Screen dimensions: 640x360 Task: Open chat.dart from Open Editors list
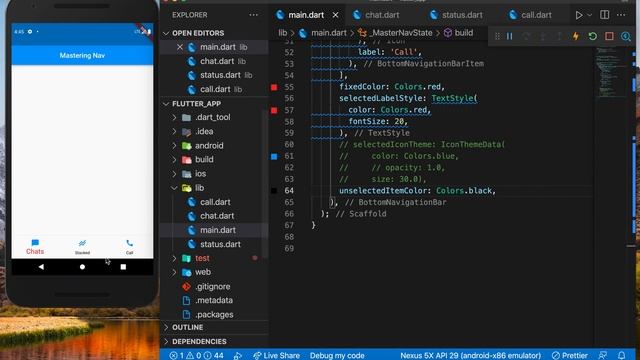[216, 61]
